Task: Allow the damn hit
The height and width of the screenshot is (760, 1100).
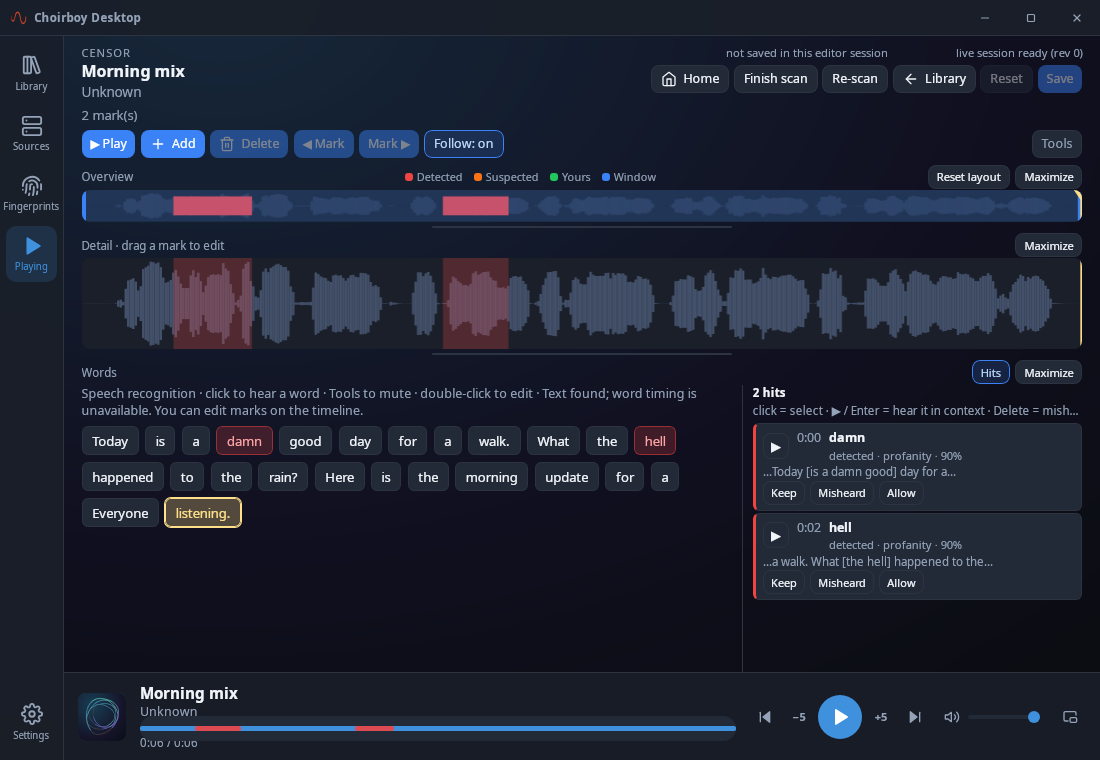Action: [901, 493]
